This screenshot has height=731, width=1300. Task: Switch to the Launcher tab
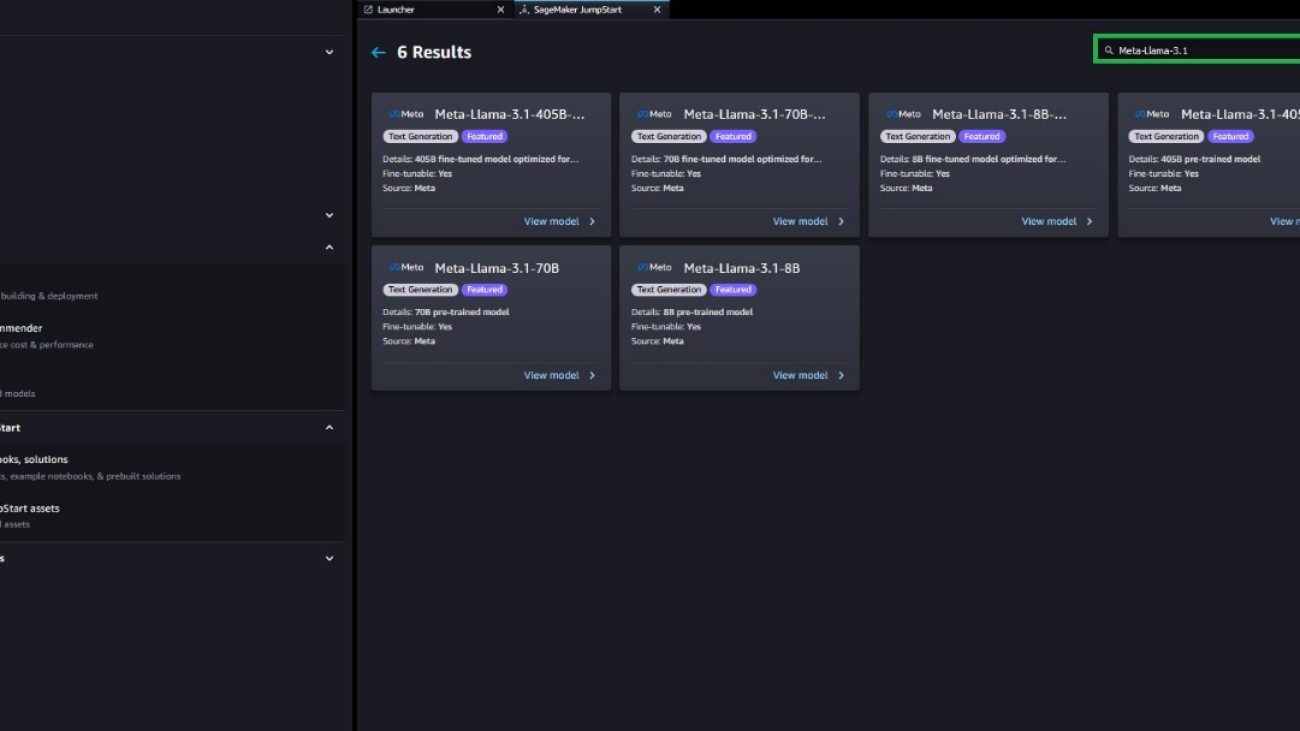click(436, 9)
